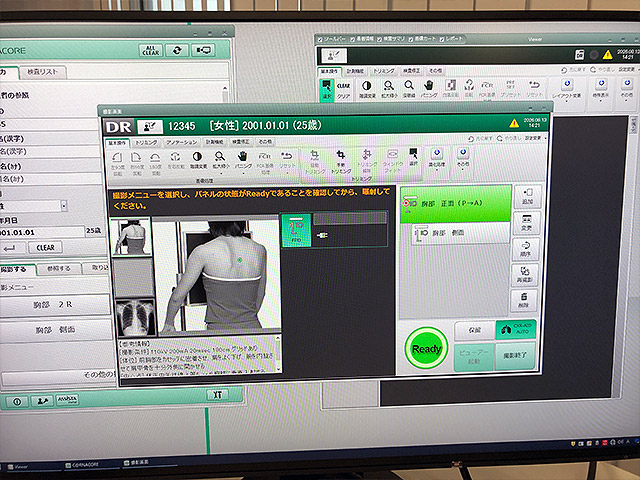Select the panning hand tool in DR window
Viewport: 640px width, 480px height.
pyautogui.click(x=243, y=160)
